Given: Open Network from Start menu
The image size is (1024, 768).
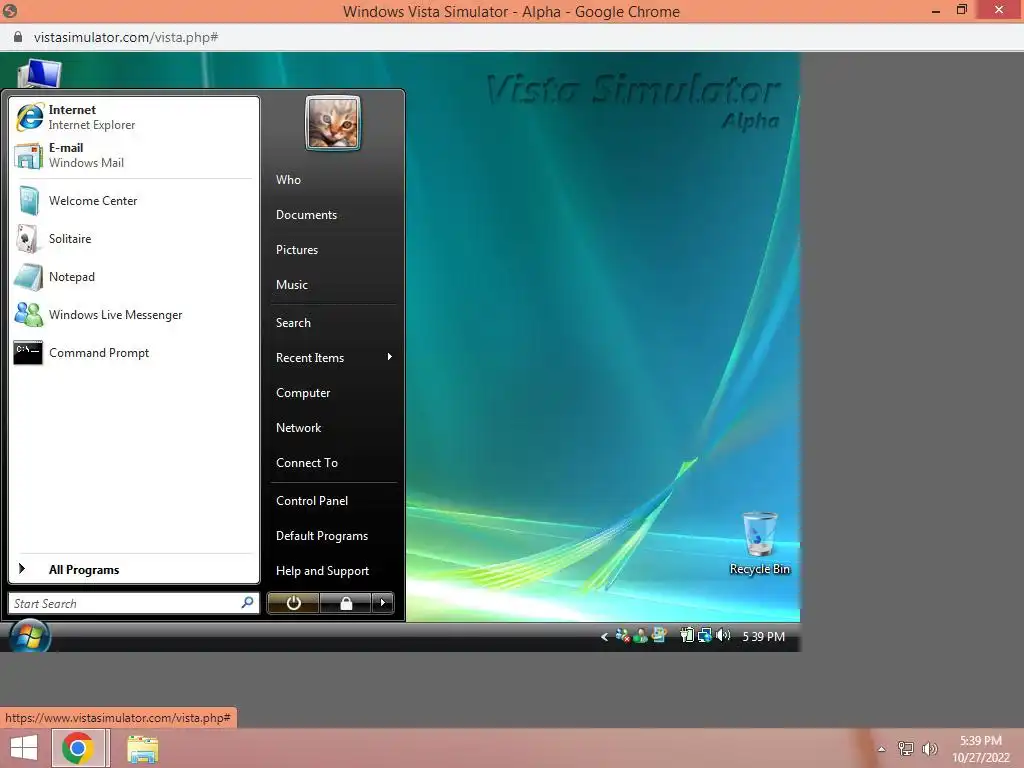Looking at the screenshot, I should click(x=298, y=428).
